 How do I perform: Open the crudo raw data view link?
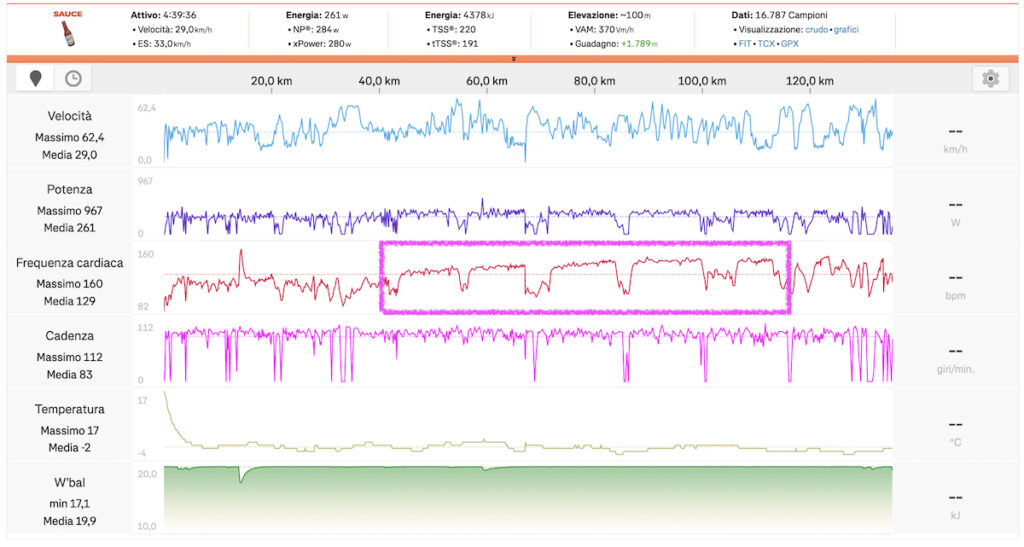pos(817,29)
